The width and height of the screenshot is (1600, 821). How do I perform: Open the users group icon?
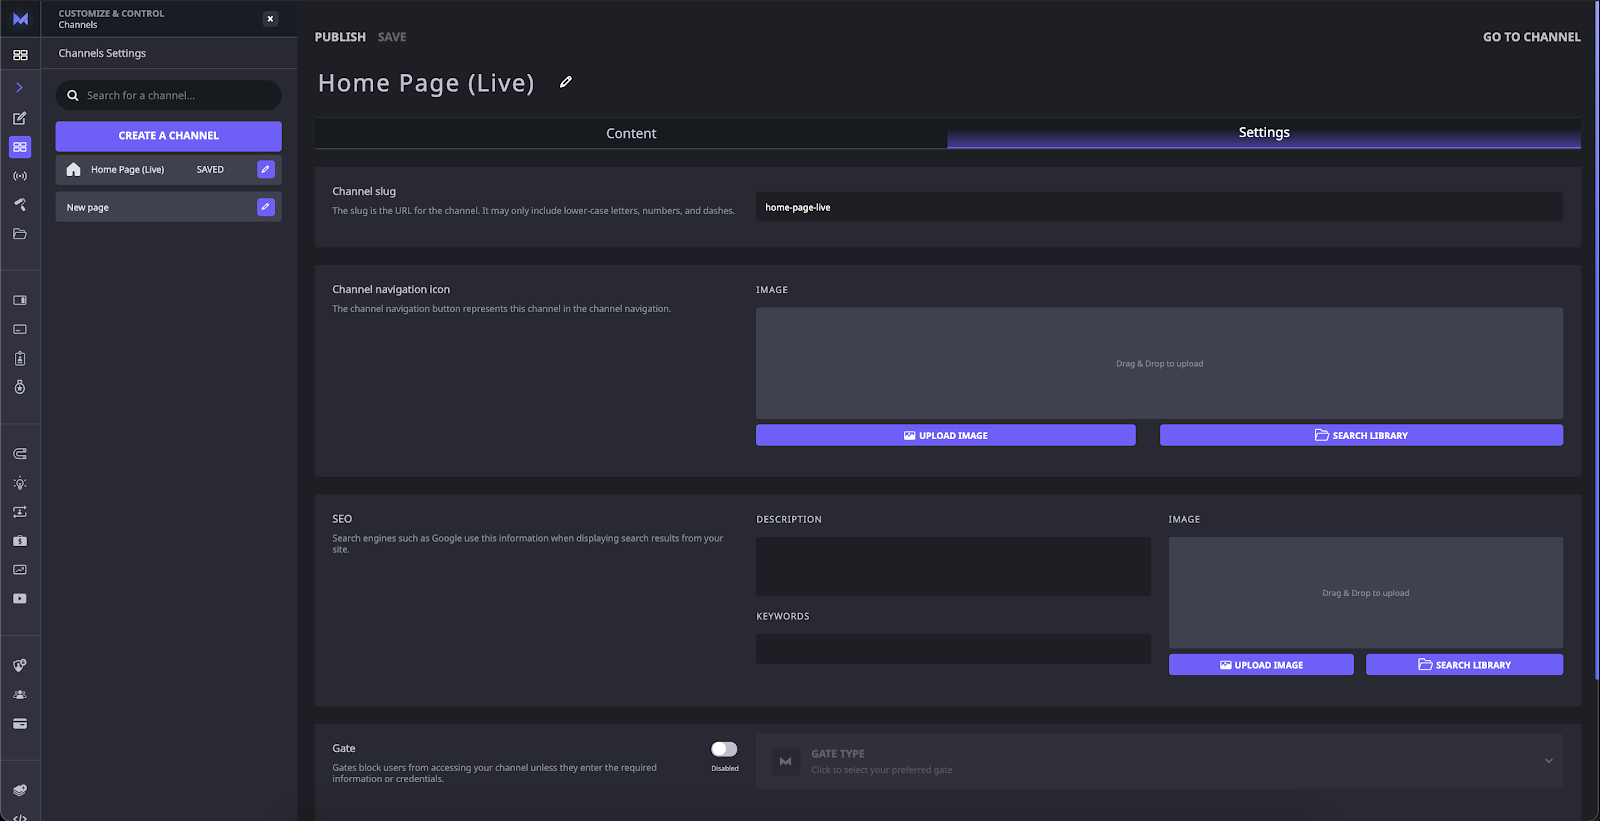click(20, 694)
